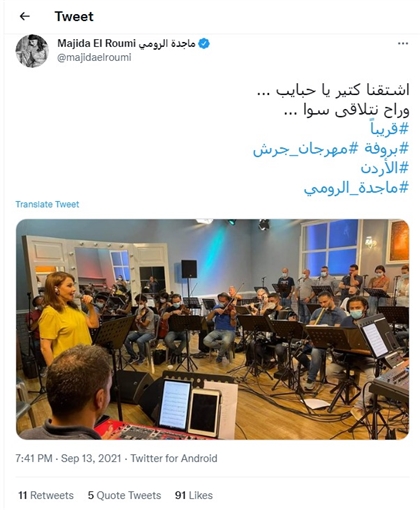Click the Twitter for Android source link
The width and height of the screenshot is (420, 510).
[x=174, y=458]
